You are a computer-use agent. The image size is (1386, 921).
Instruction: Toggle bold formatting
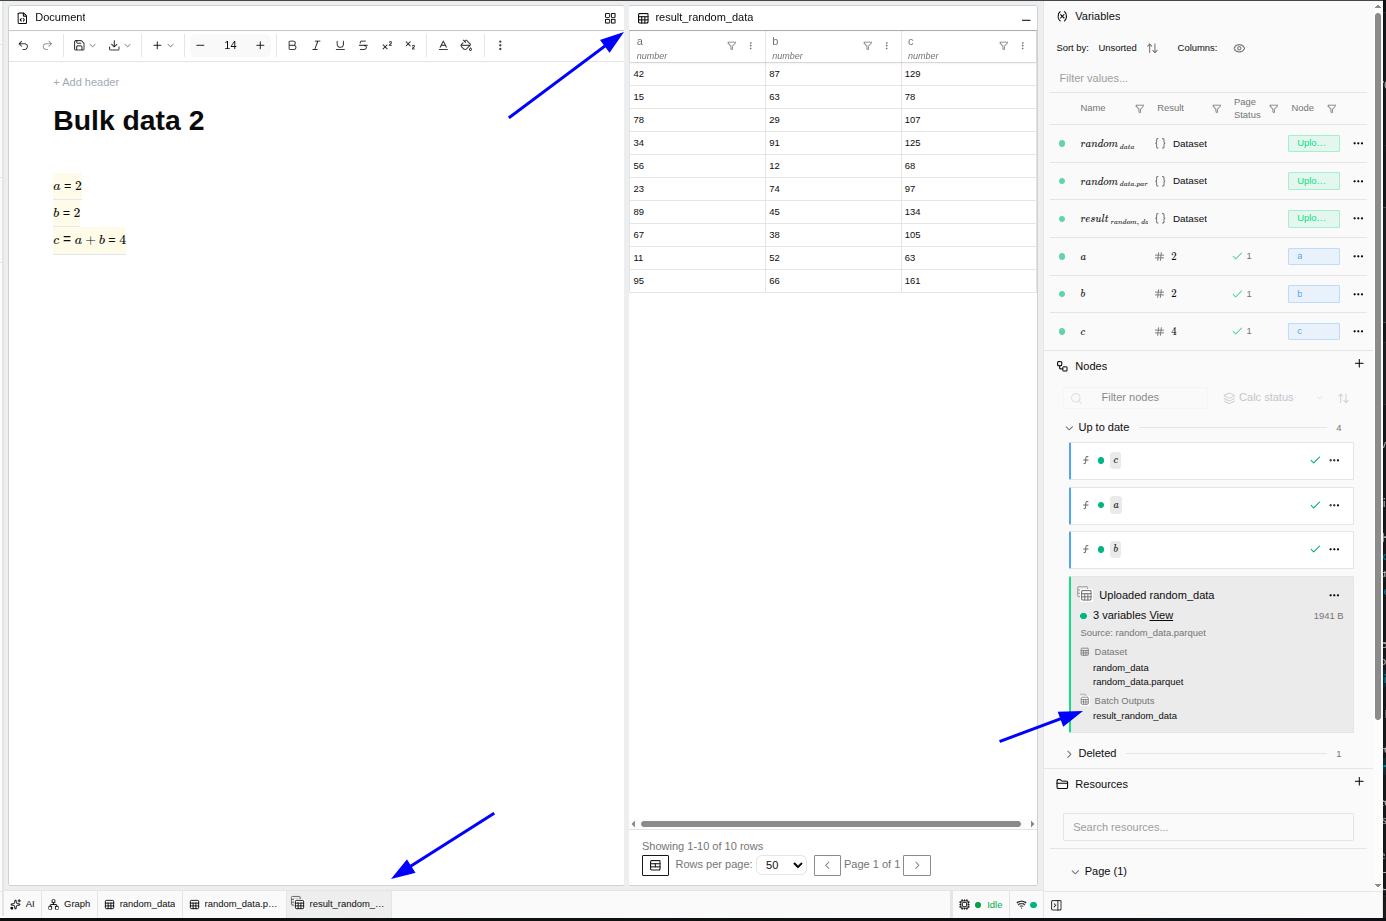click(x=292, y=45)
